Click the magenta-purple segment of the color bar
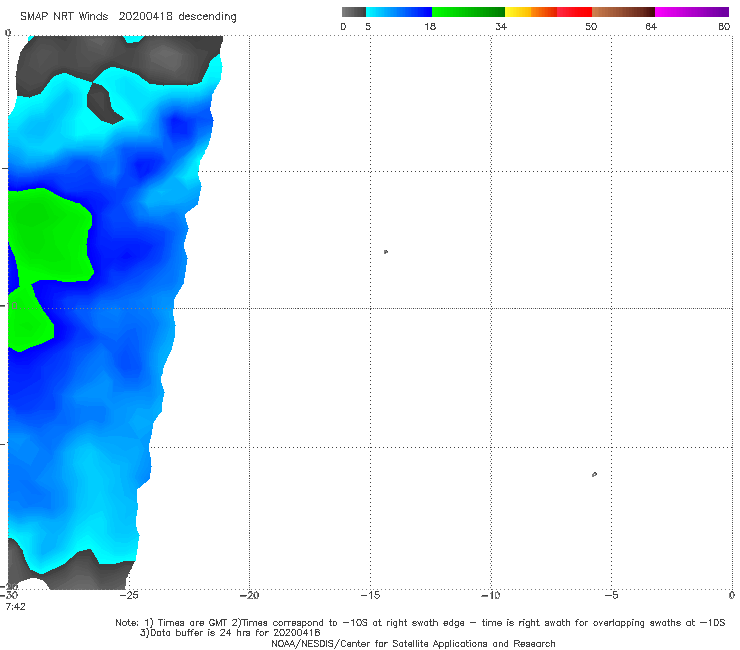 692,12
